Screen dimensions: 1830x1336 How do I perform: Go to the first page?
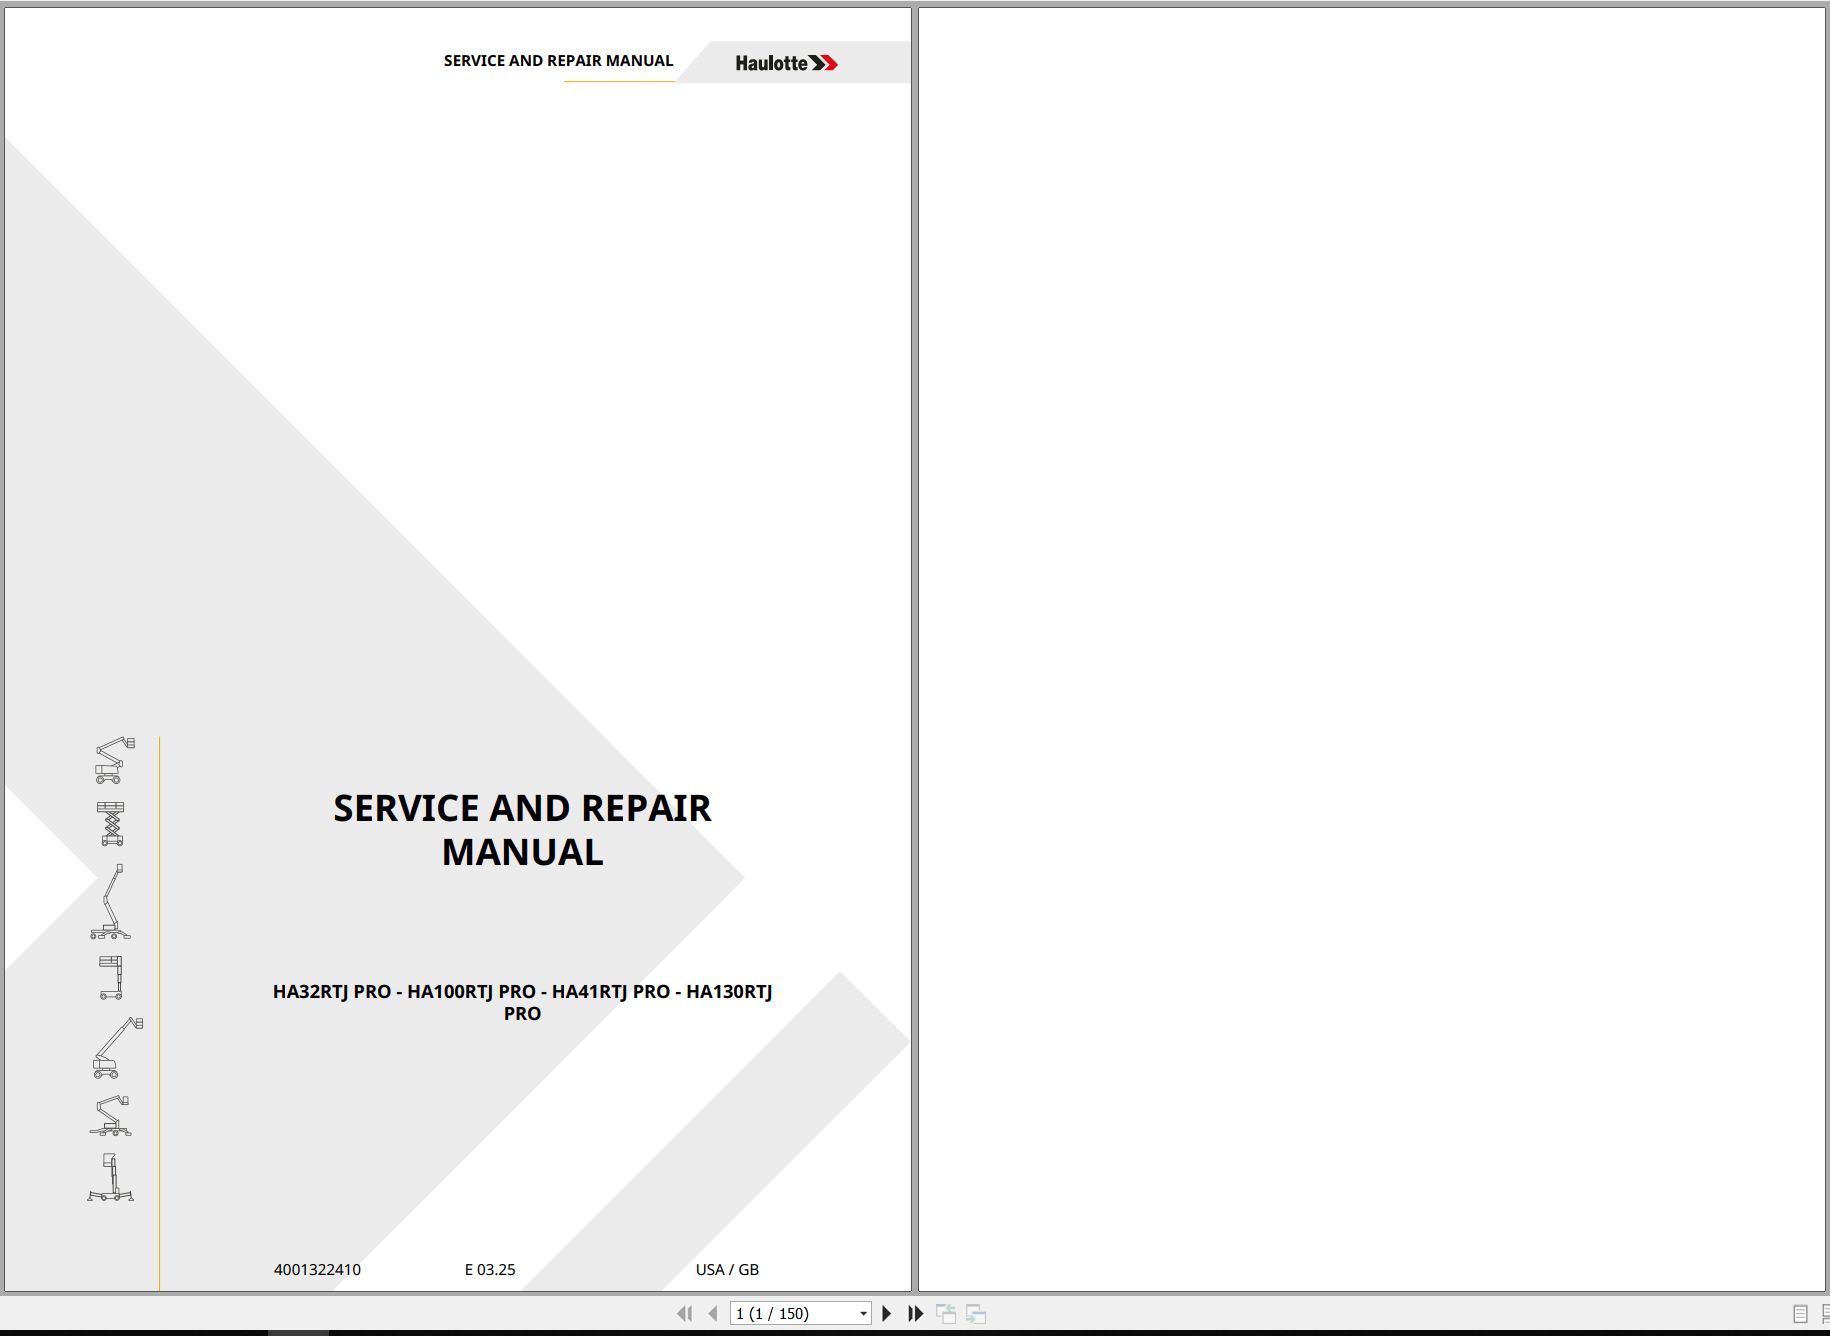click(x=684, y=1313)
